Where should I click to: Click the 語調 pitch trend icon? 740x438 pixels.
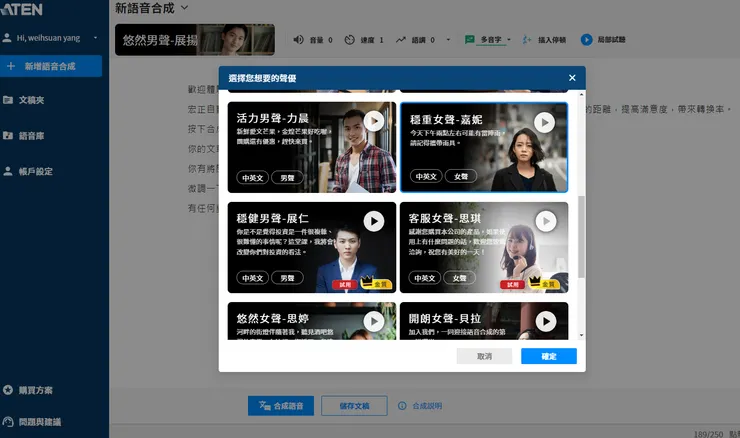[401, 40]
